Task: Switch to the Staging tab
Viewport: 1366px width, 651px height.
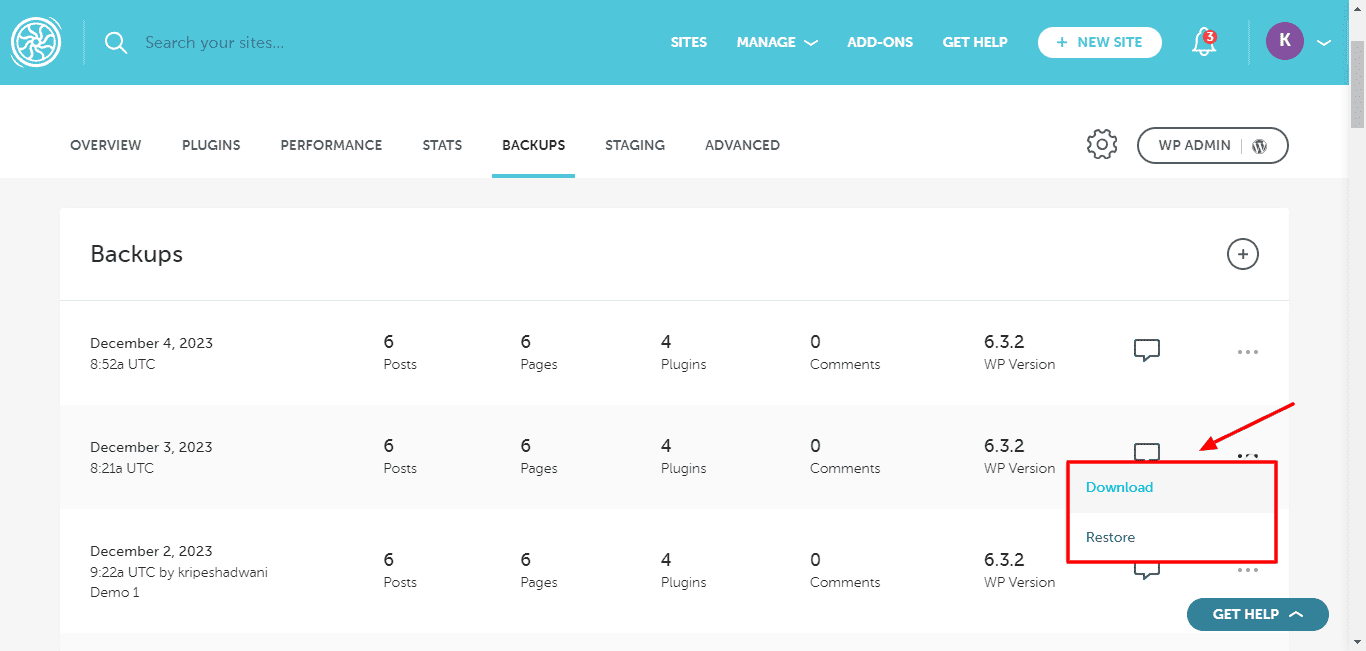Action: 634,145
